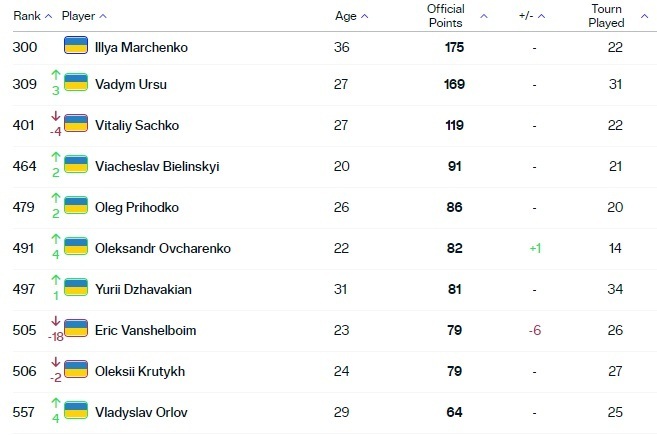
Task: Click flag beside Vladyslav Orlov
Action: 75,412
